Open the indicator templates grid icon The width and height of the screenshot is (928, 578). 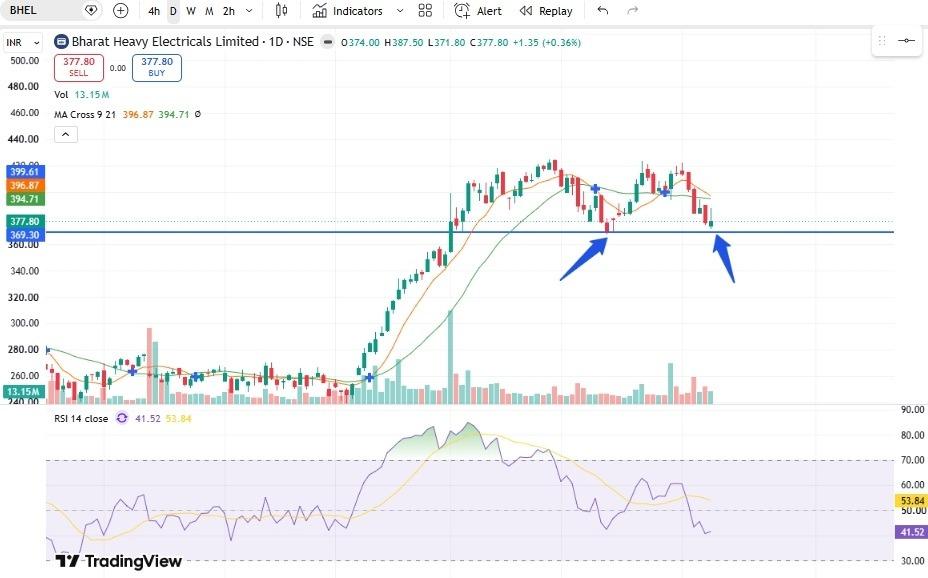pos(425,11)
